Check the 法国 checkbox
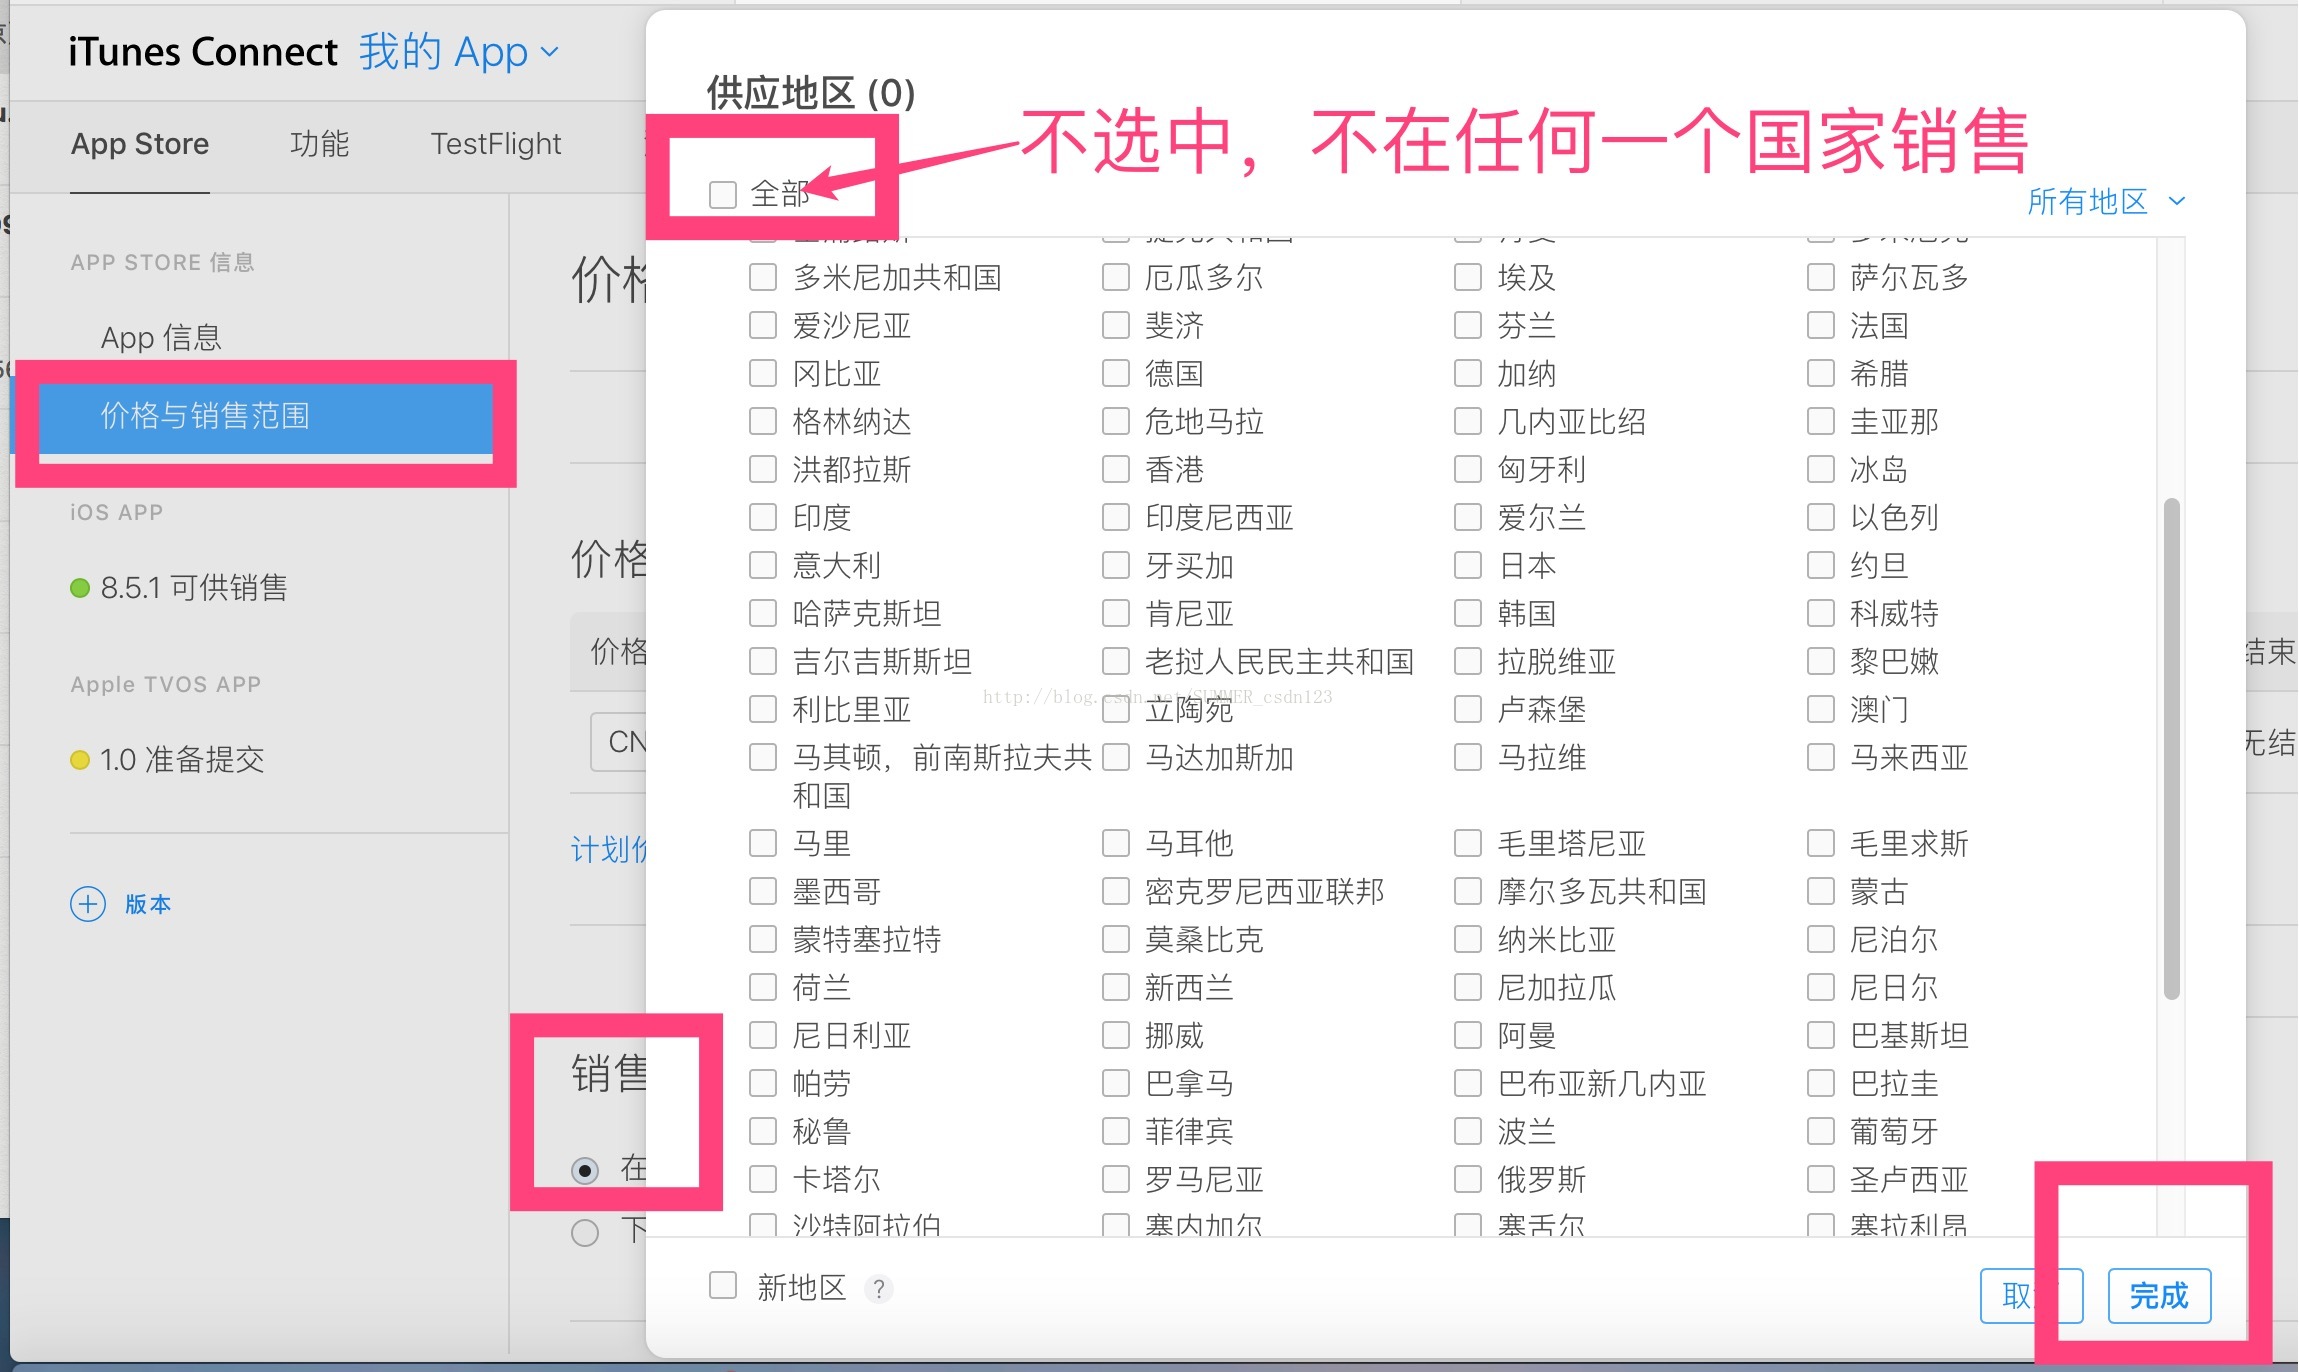Screen dimensions: 2299x1372 point(1819,325)
